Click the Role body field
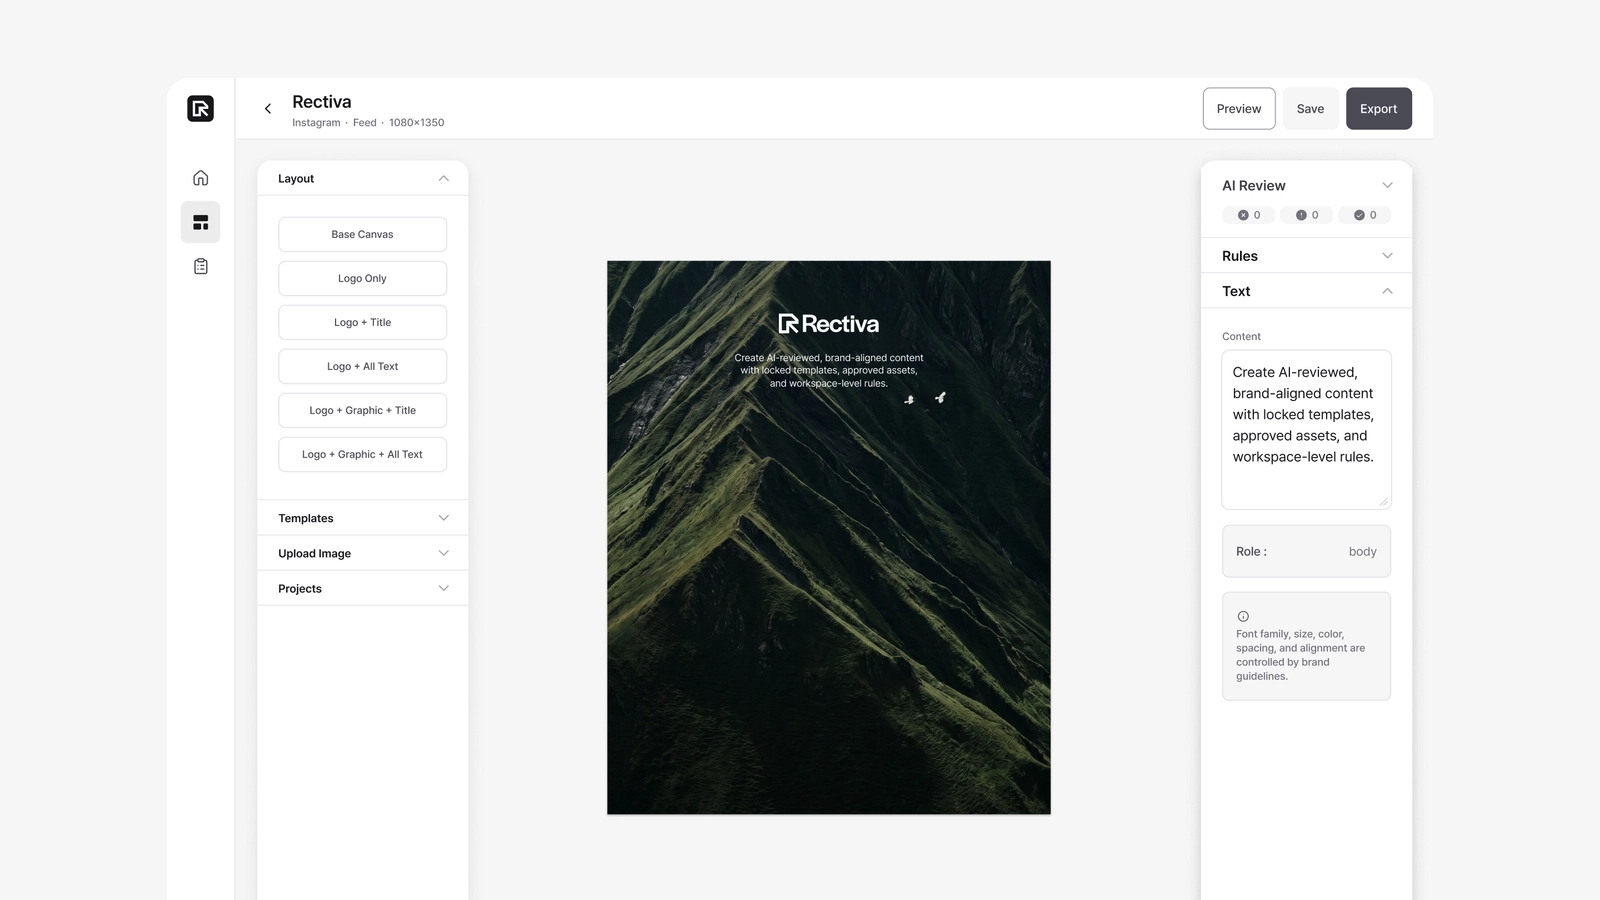 [x=1306, y=551]
